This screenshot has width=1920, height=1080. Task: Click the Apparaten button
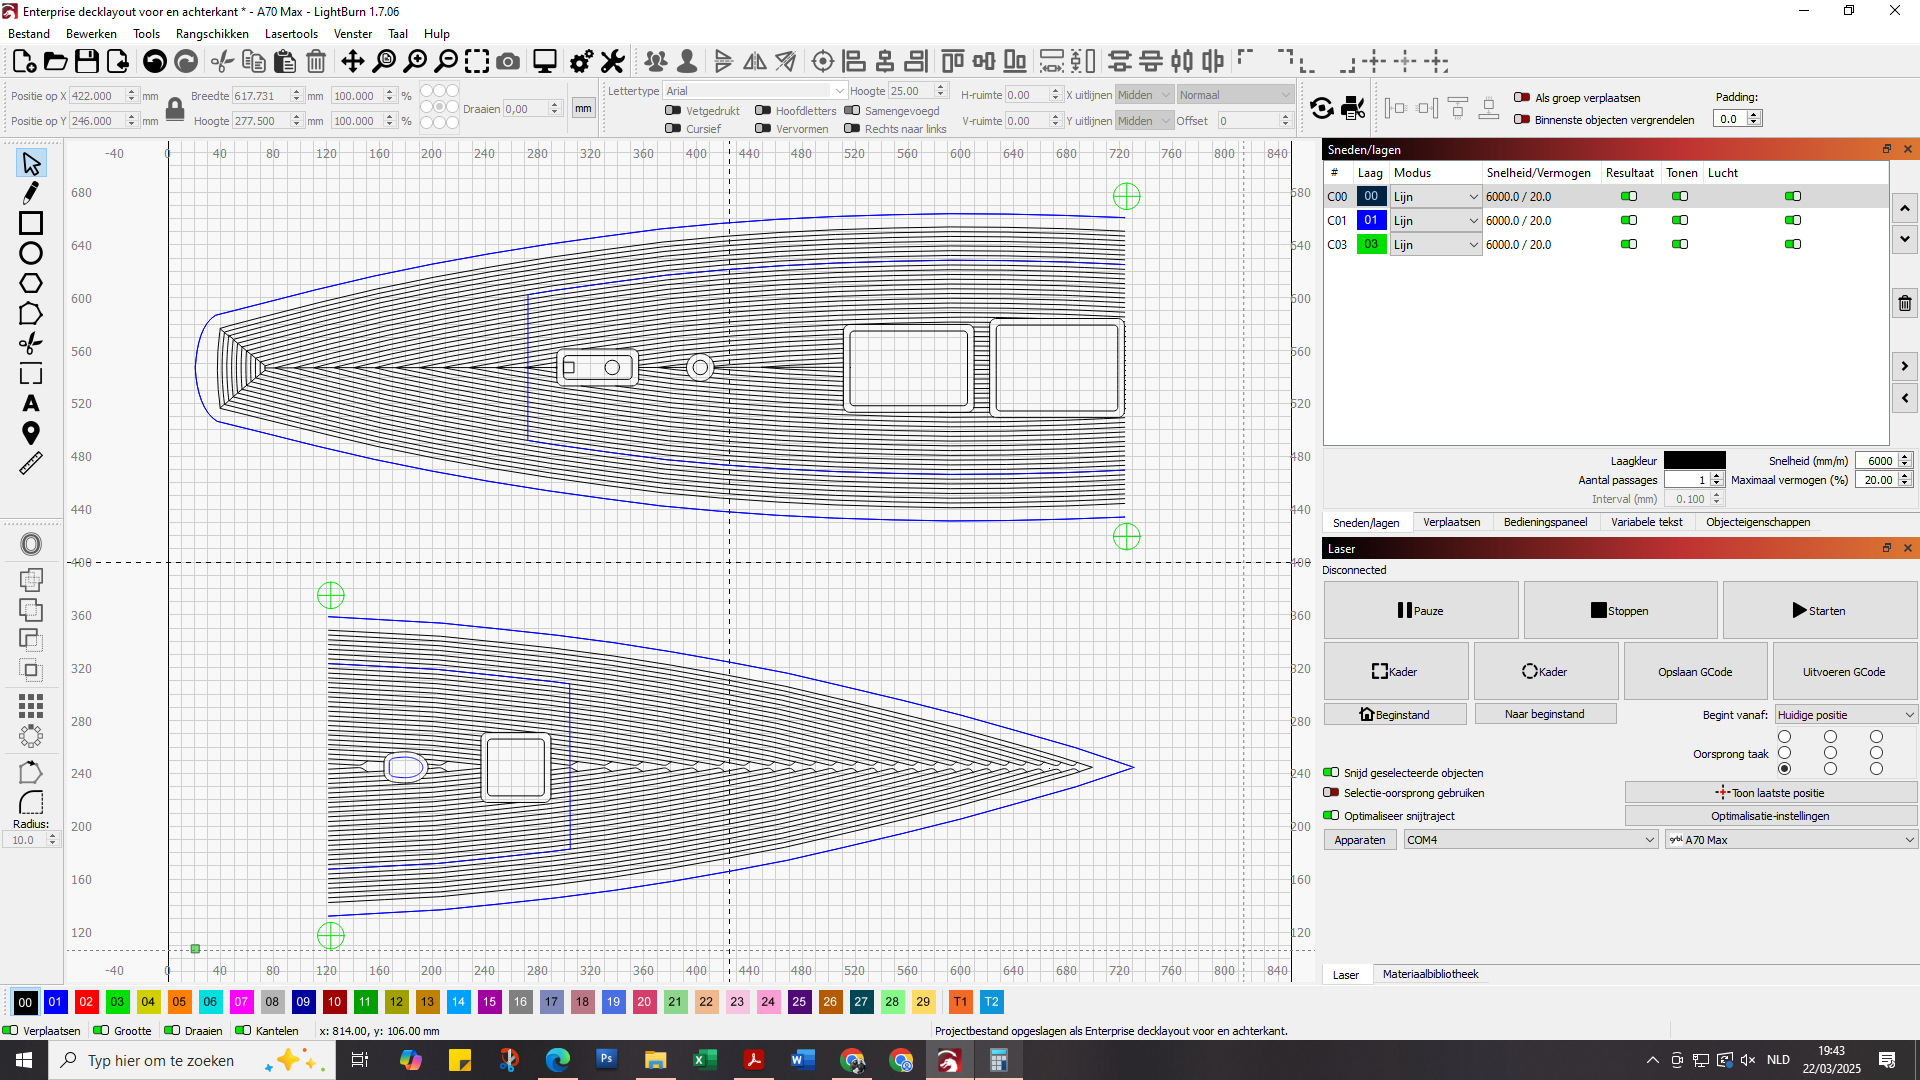coord(1360,840)
